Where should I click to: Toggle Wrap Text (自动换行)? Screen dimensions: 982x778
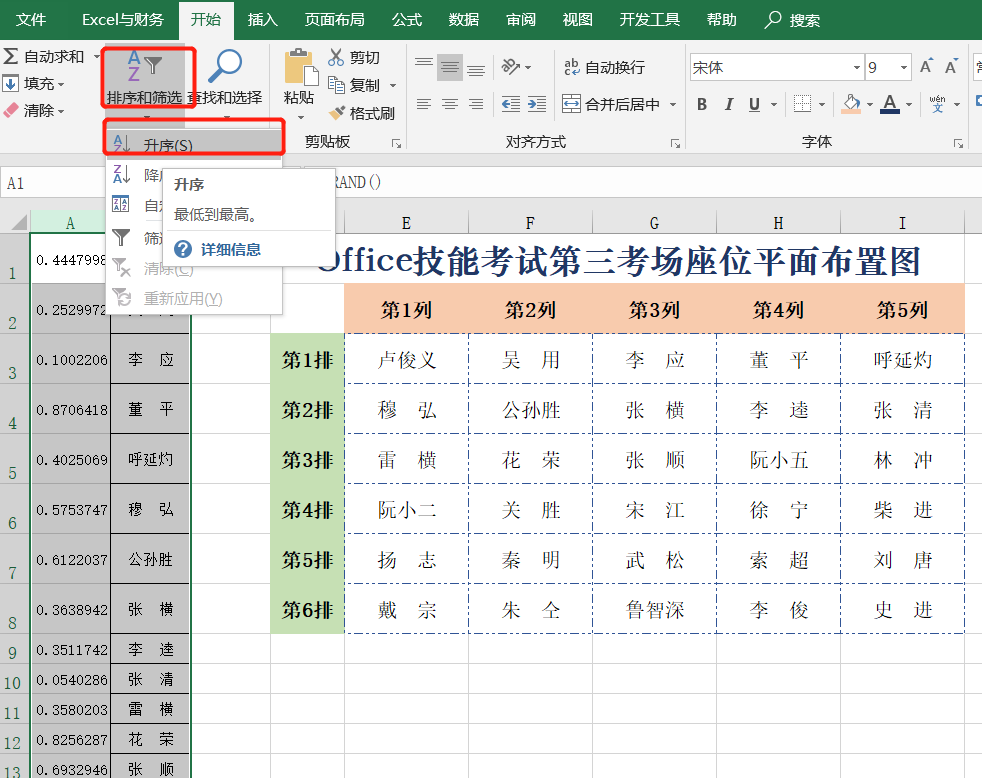click(x=604, y=67)
